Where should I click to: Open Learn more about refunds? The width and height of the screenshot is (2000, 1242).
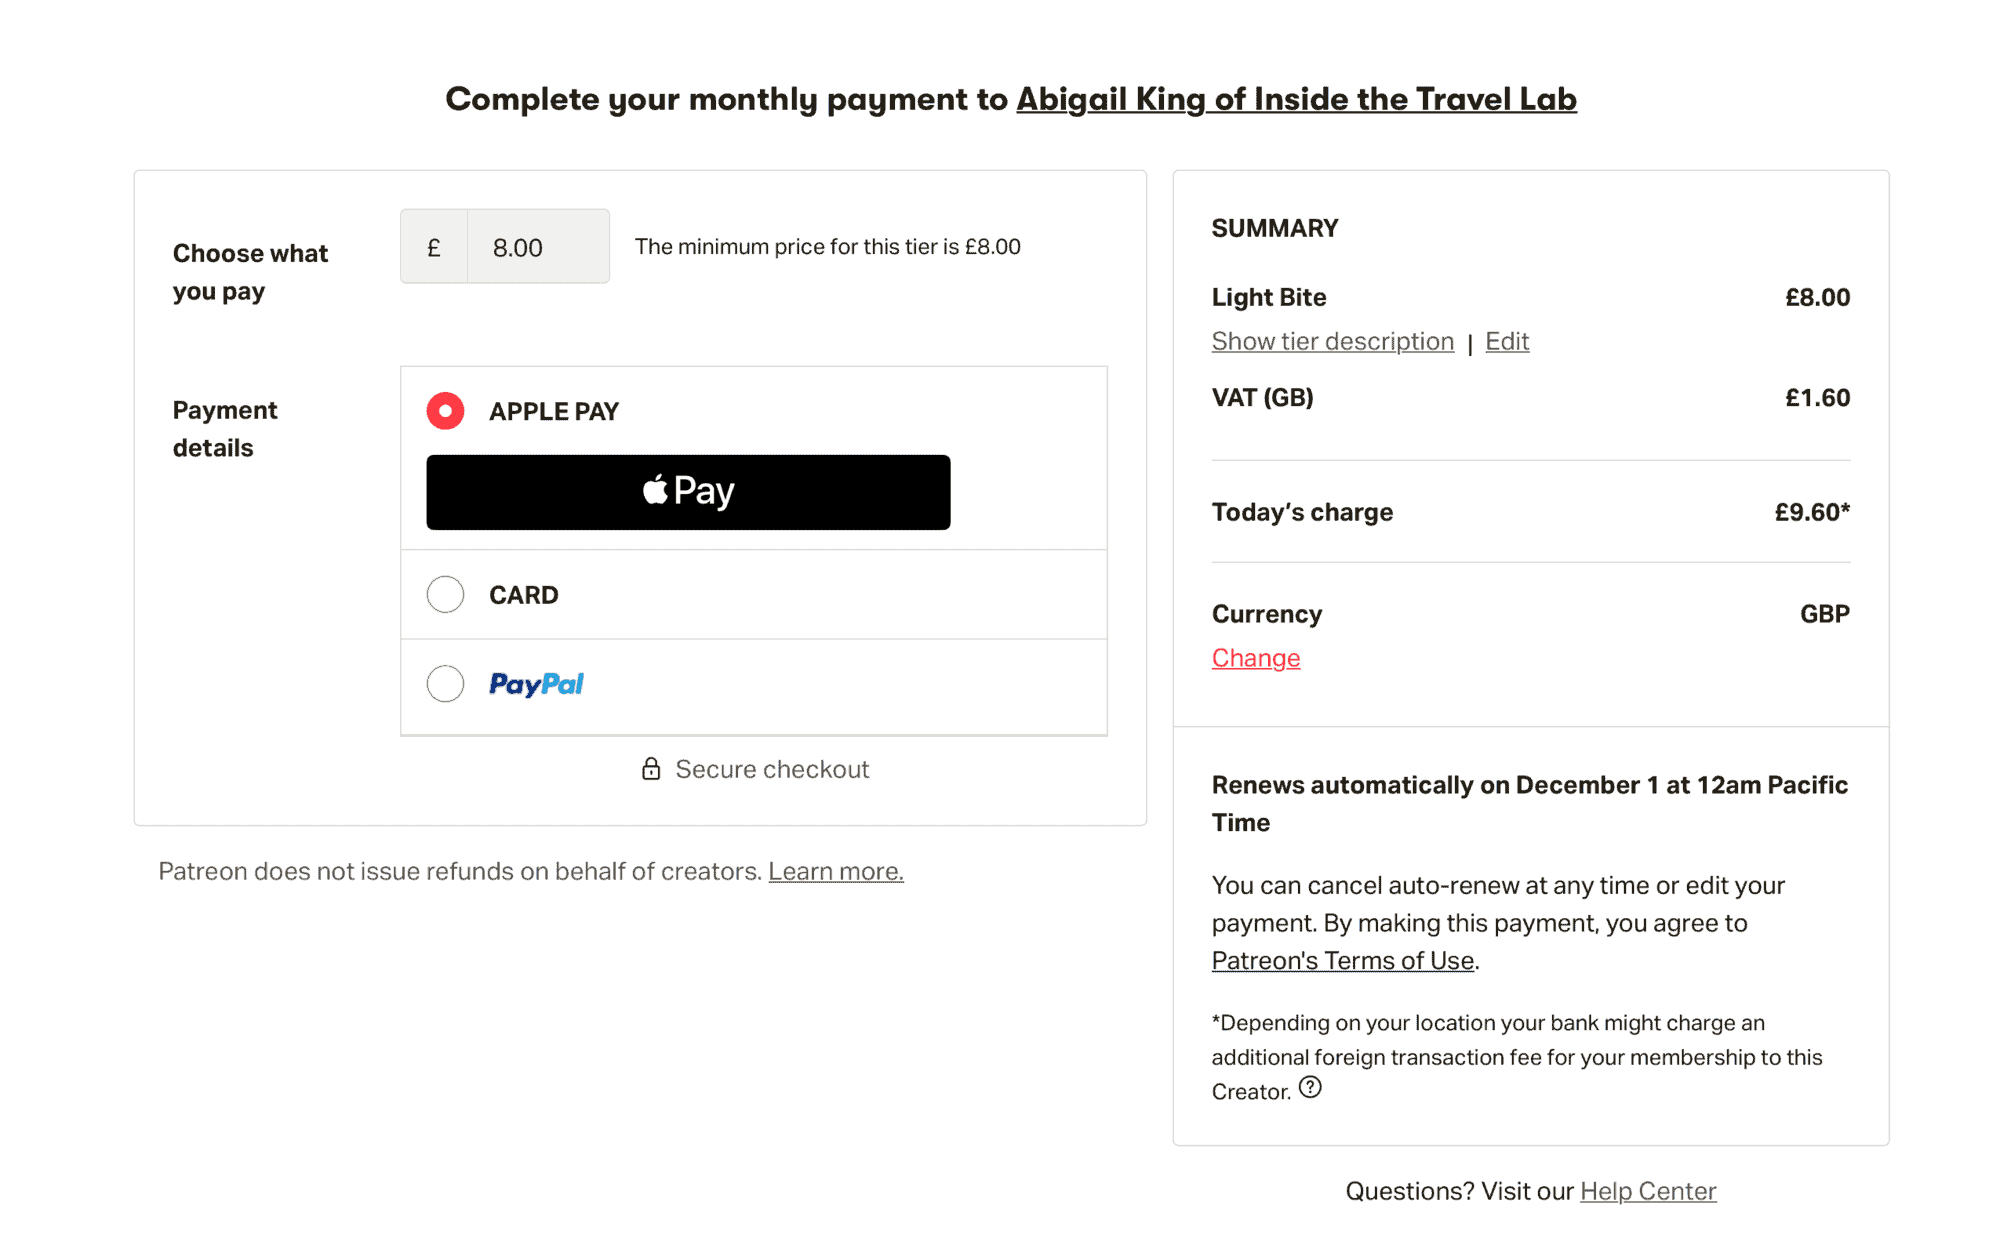click(x=836, y=872)
